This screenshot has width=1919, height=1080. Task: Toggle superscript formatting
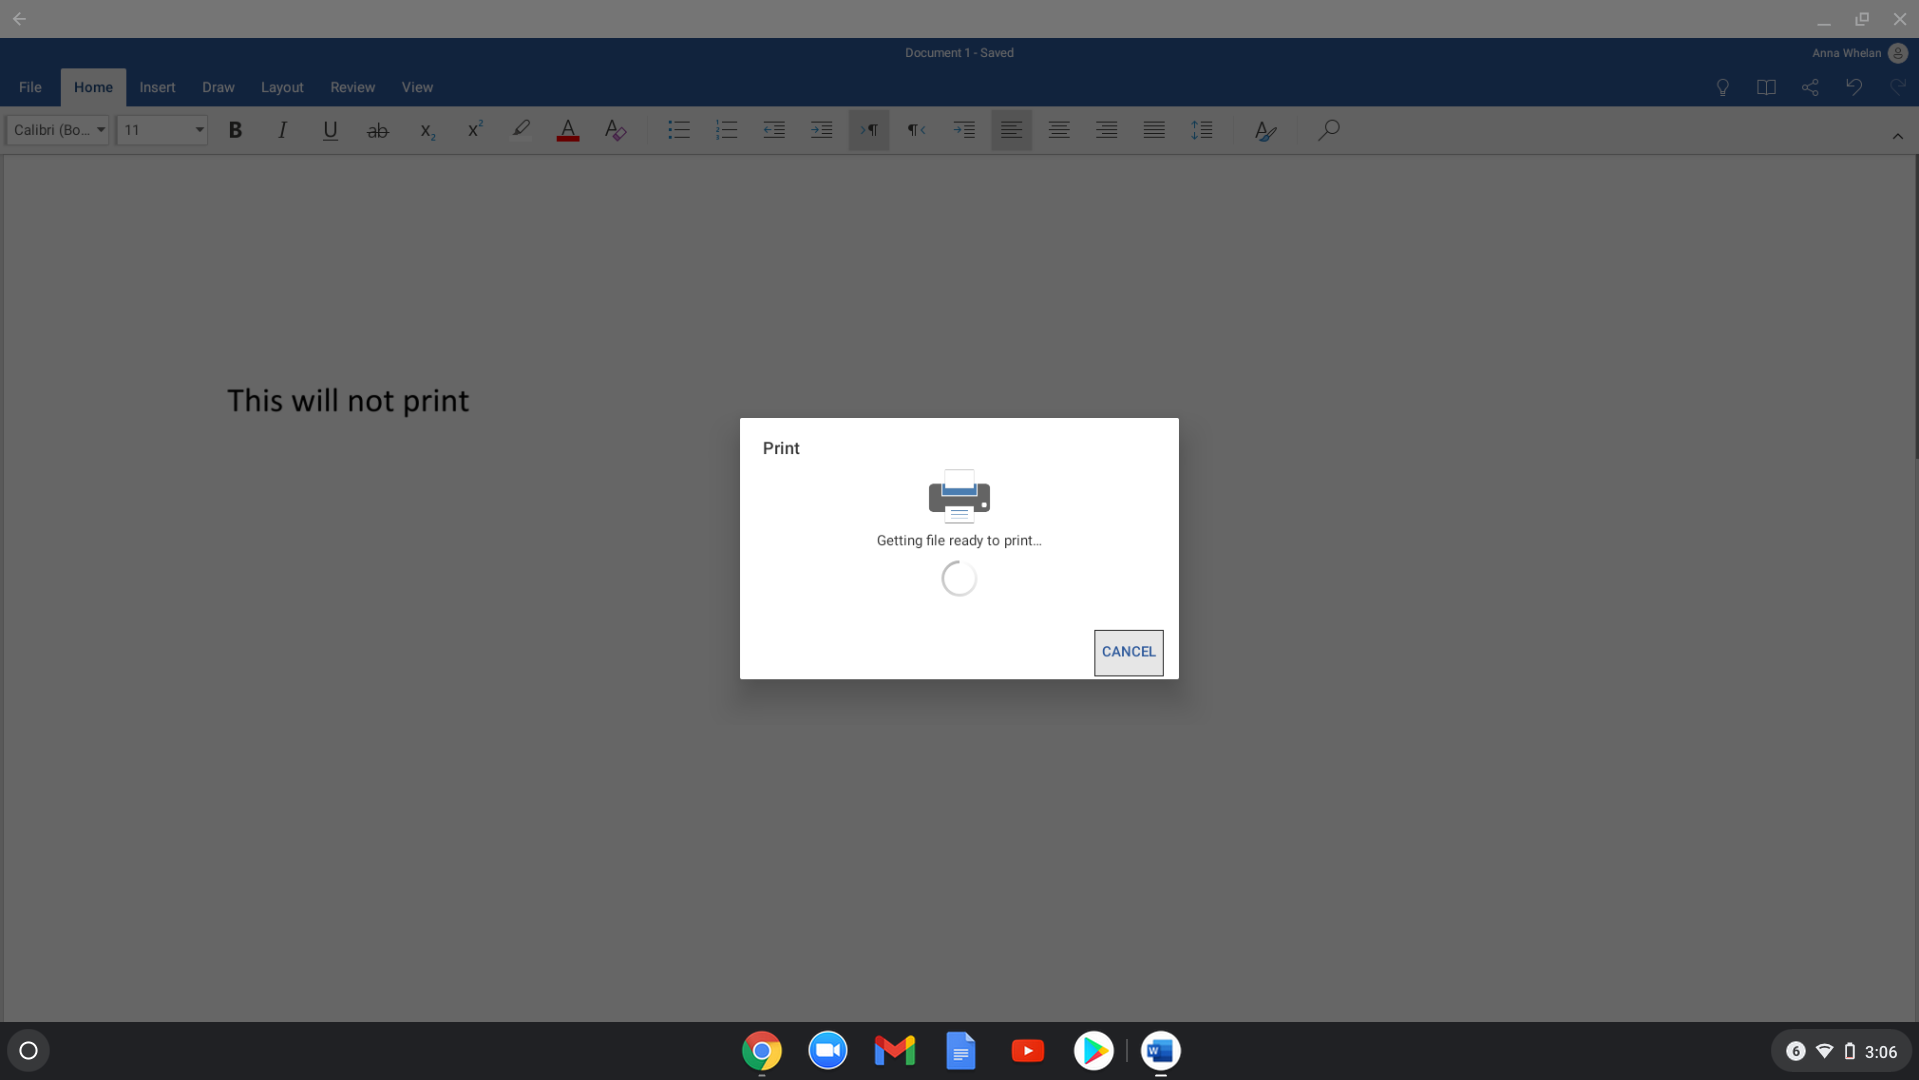pyautogui.click(x=474, y=130)
